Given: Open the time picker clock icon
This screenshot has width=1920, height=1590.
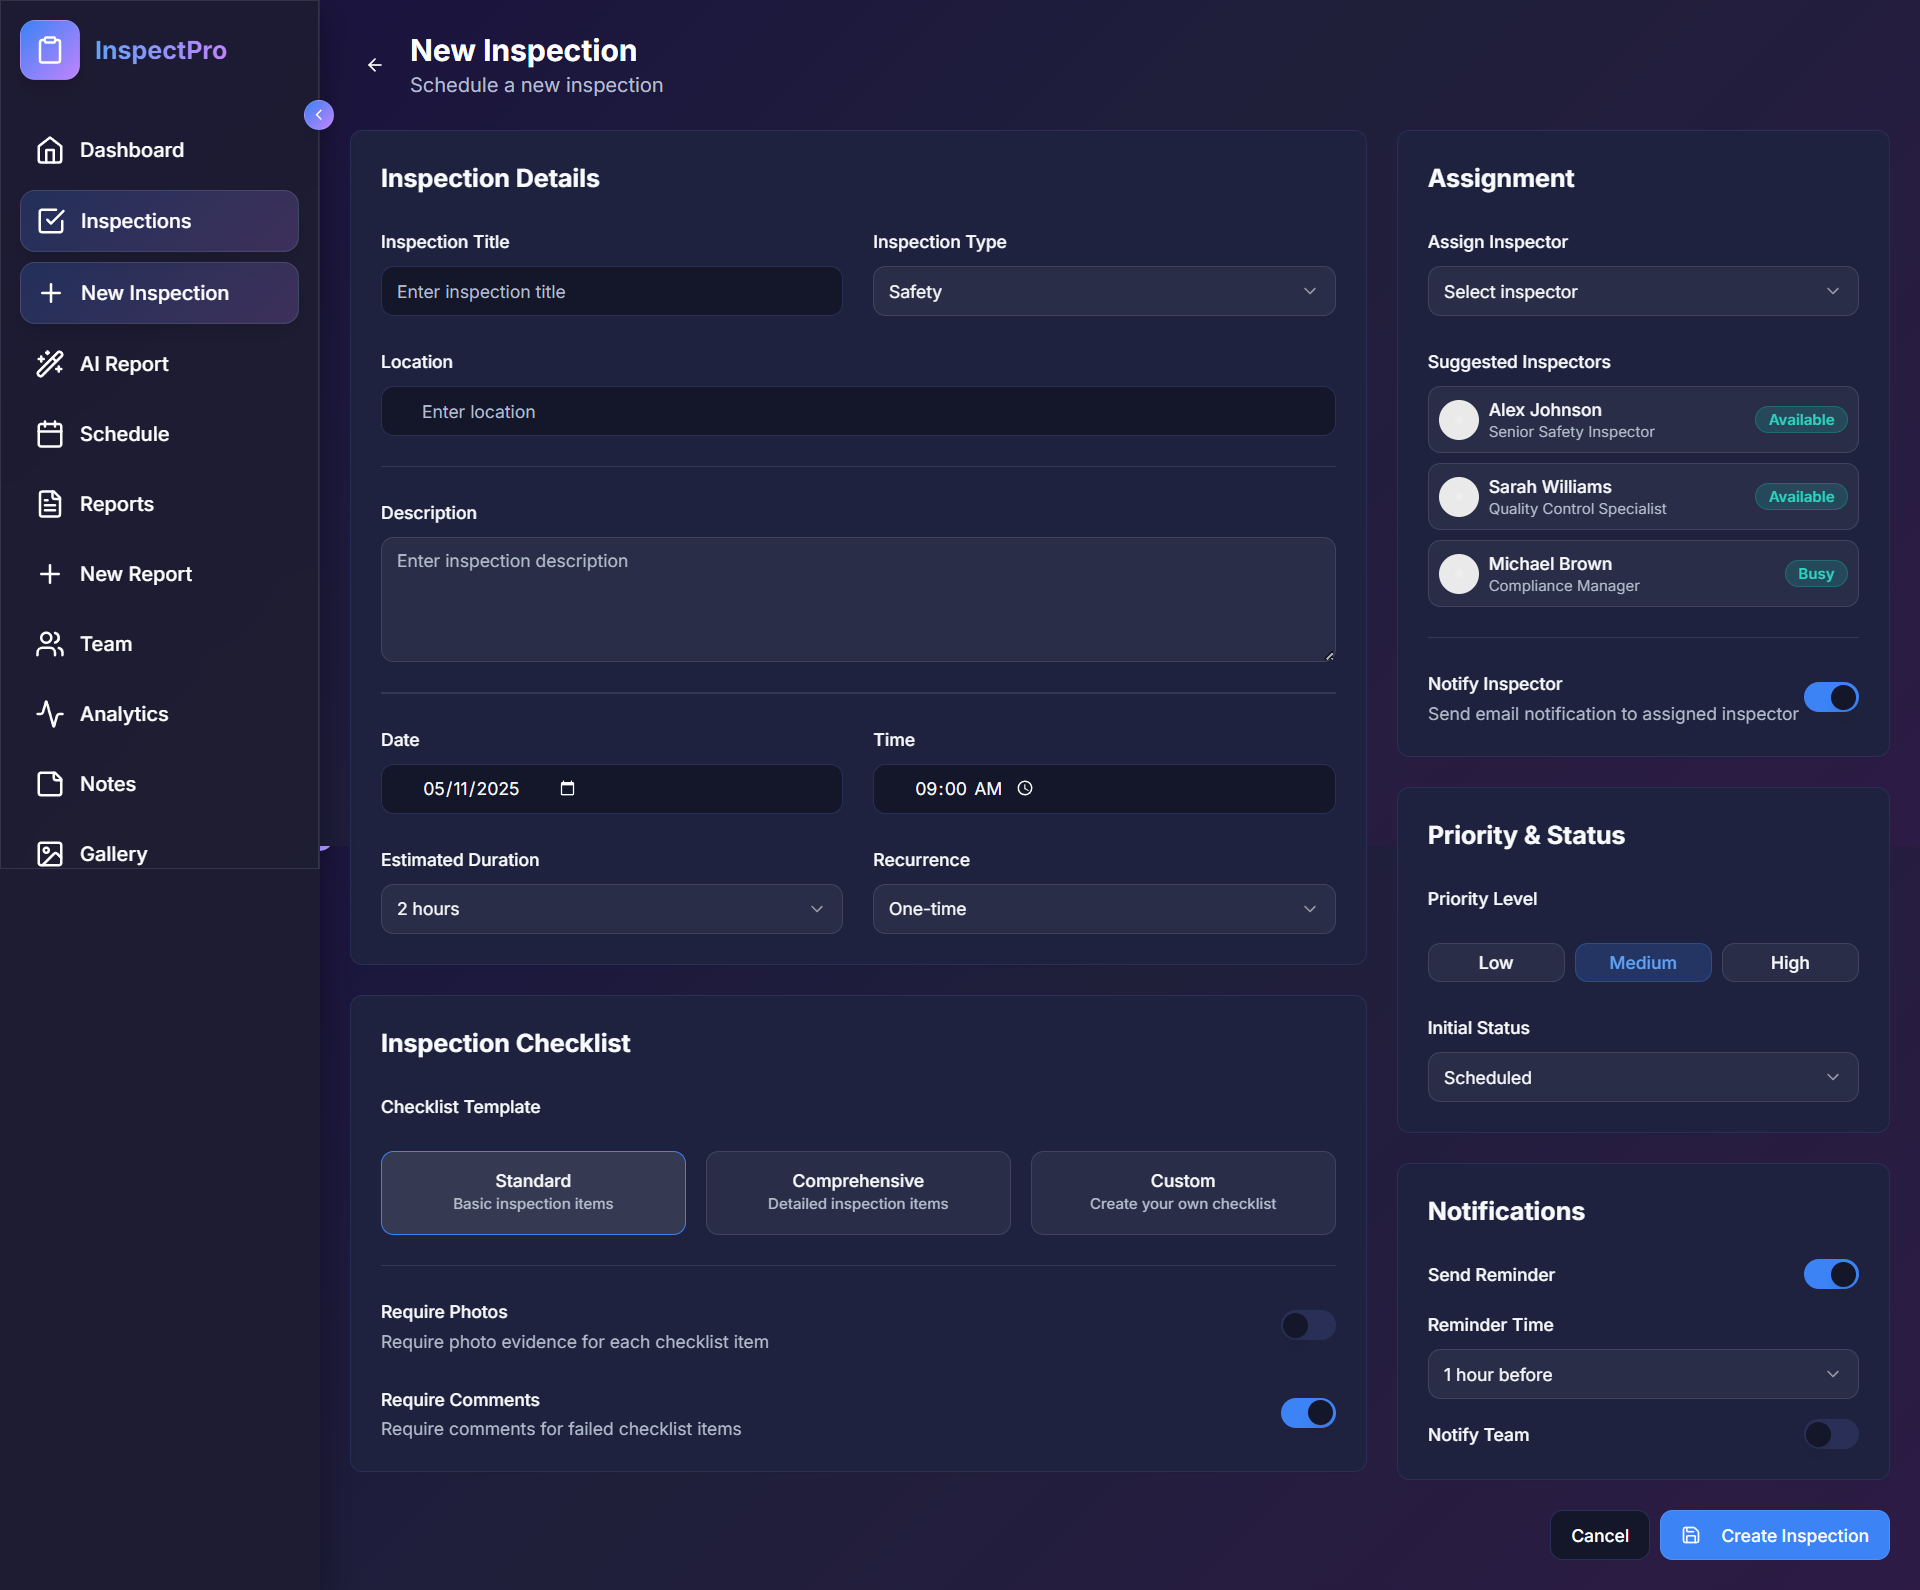Looking at the screenshot, I should 1025,789.
